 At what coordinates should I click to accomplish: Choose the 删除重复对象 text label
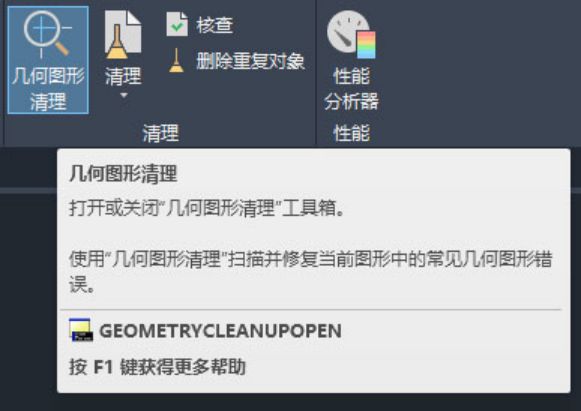(x=250, y=61)
